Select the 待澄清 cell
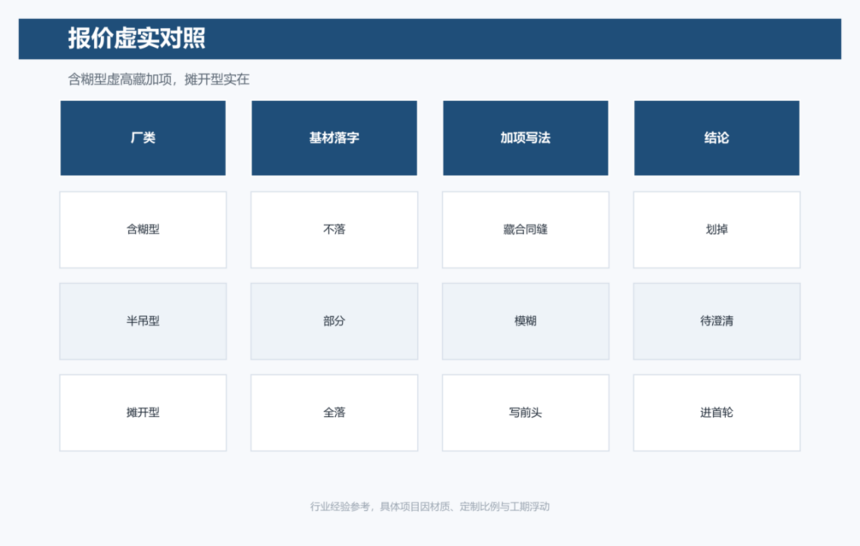860x546 pixels. 717,321
